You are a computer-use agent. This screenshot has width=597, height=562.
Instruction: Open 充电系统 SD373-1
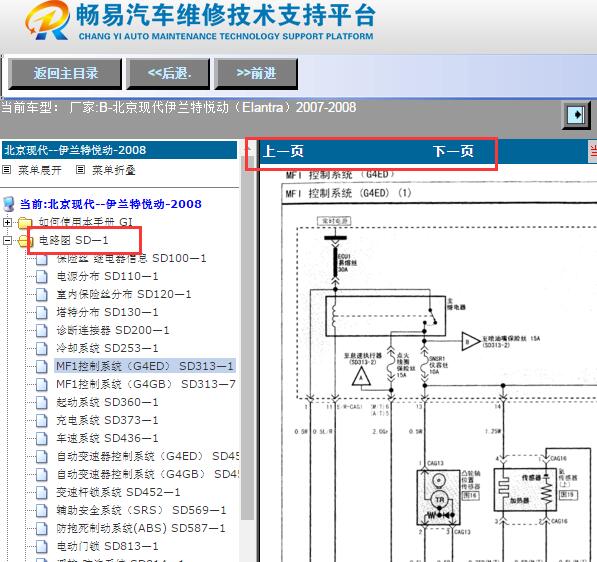107,420
